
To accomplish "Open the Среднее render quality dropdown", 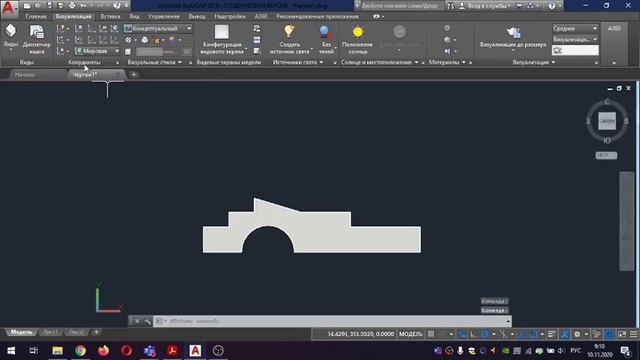I will click(575, 28).
